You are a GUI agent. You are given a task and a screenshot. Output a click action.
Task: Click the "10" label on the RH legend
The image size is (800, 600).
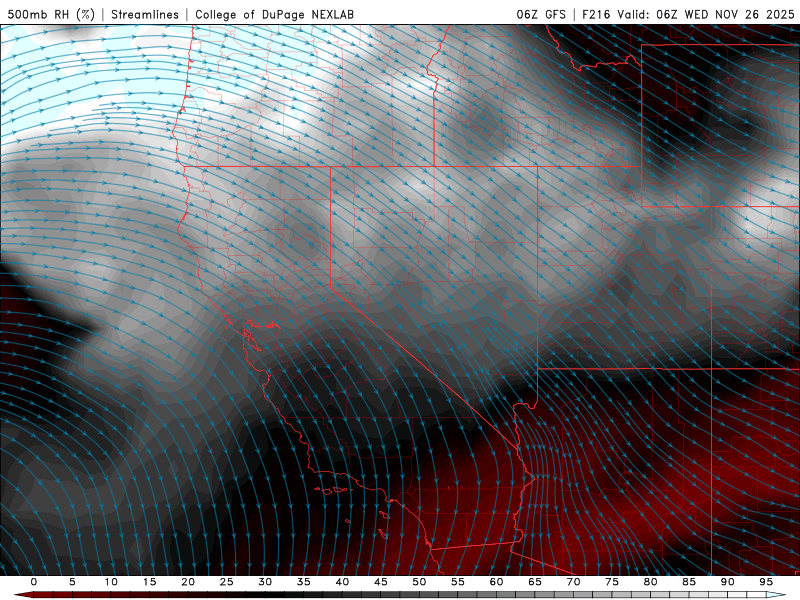111,582
